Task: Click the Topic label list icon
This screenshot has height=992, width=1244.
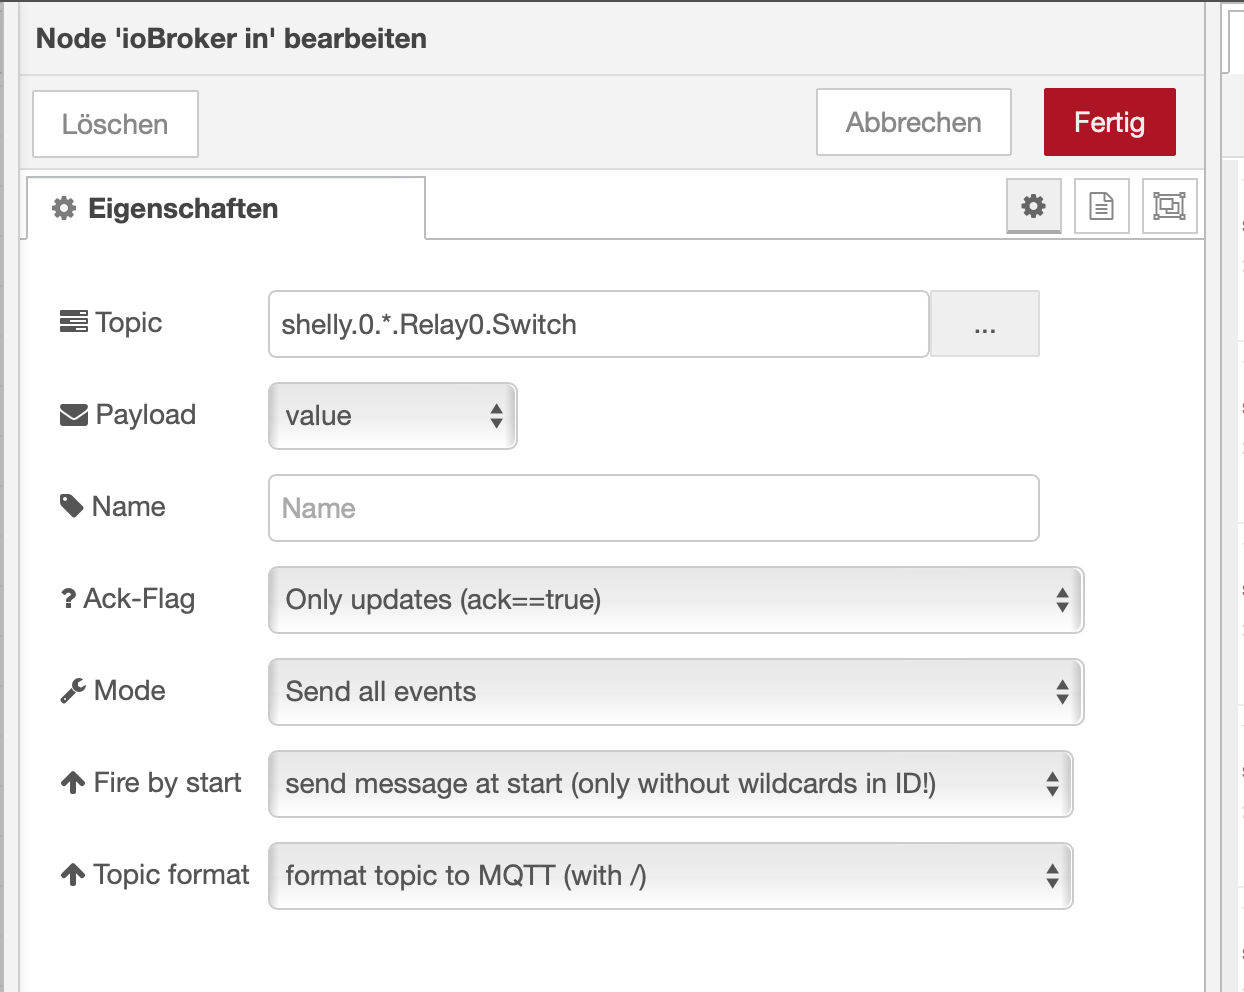Action: tap(73, 322)
